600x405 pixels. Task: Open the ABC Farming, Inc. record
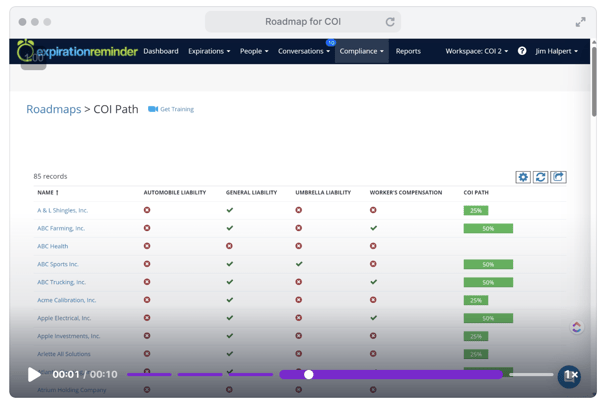pyautogui.click(x=61, y=228)
